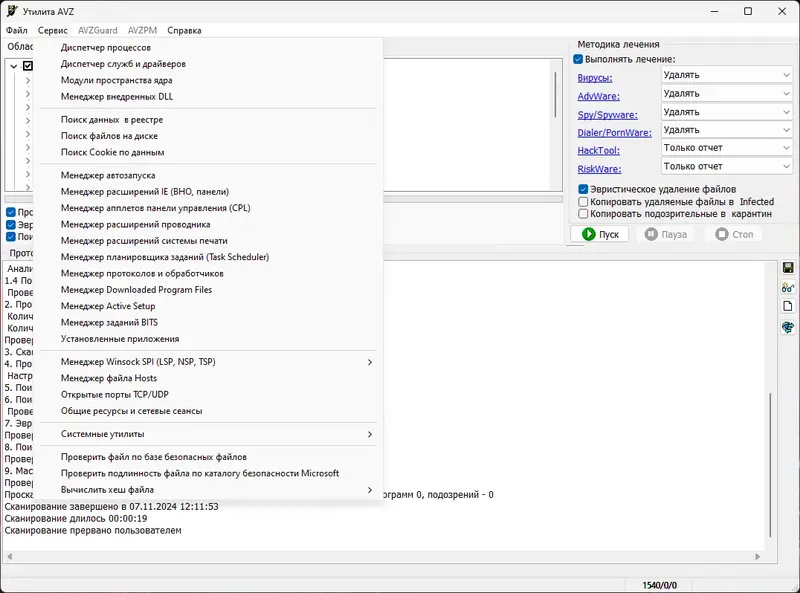Click the green Пуск play icon

(589, 234)
